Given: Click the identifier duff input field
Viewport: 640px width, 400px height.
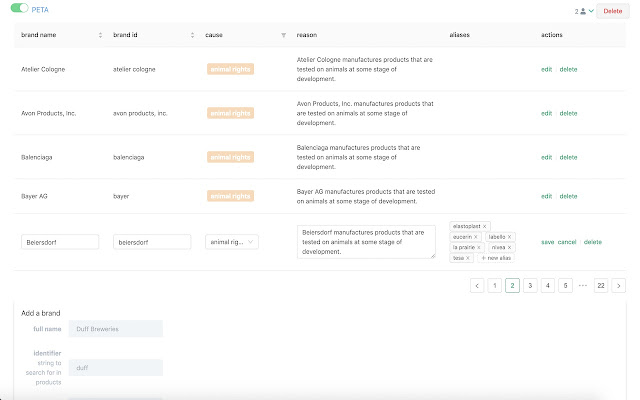Looking at the screenshot, I should [116, 368].
